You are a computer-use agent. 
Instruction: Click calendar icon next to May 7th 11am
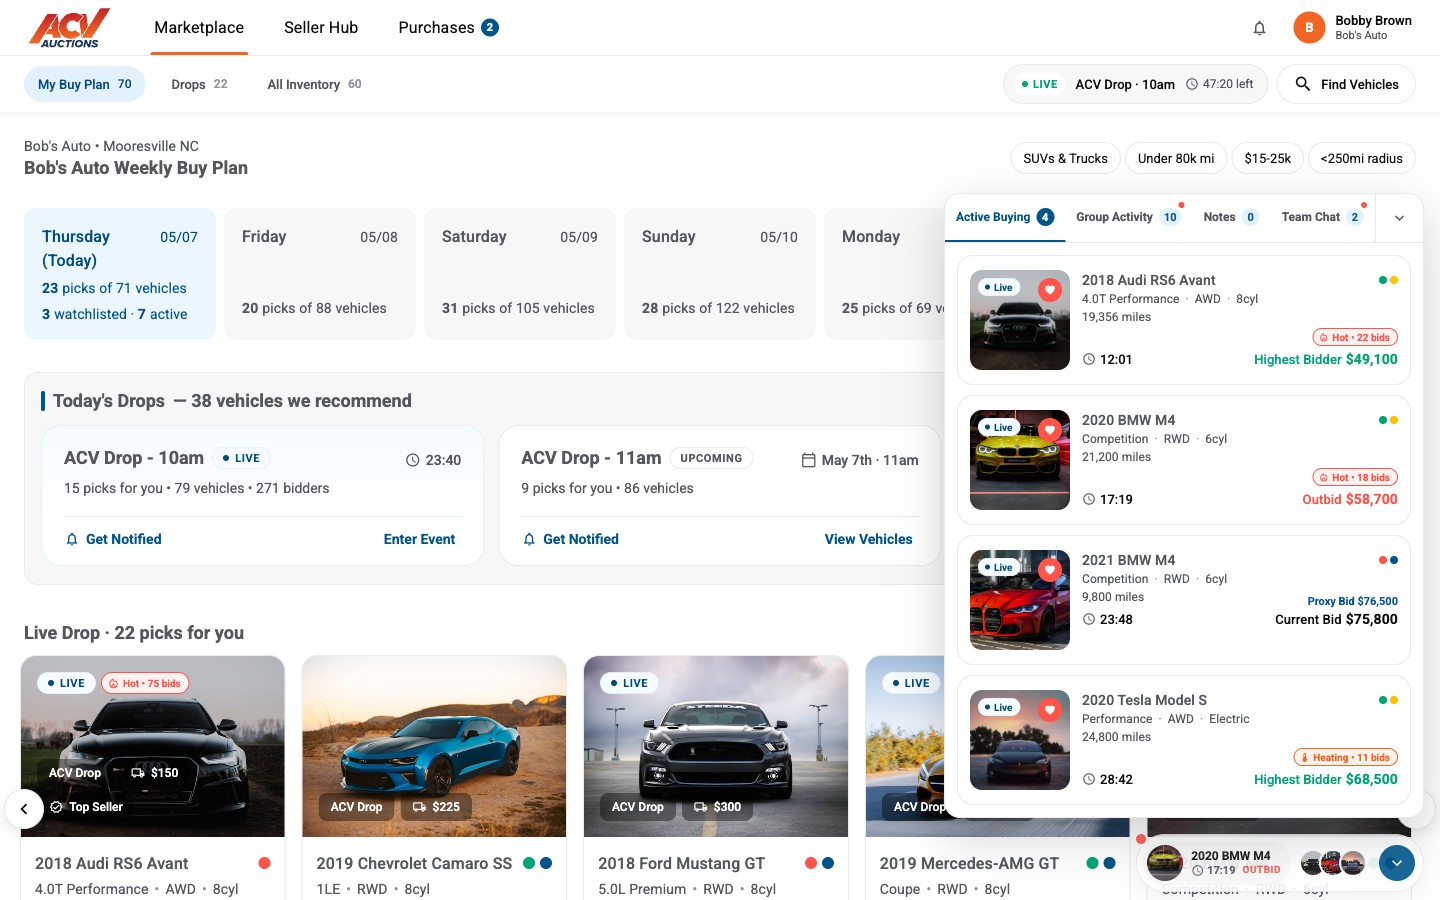(809, 460)
